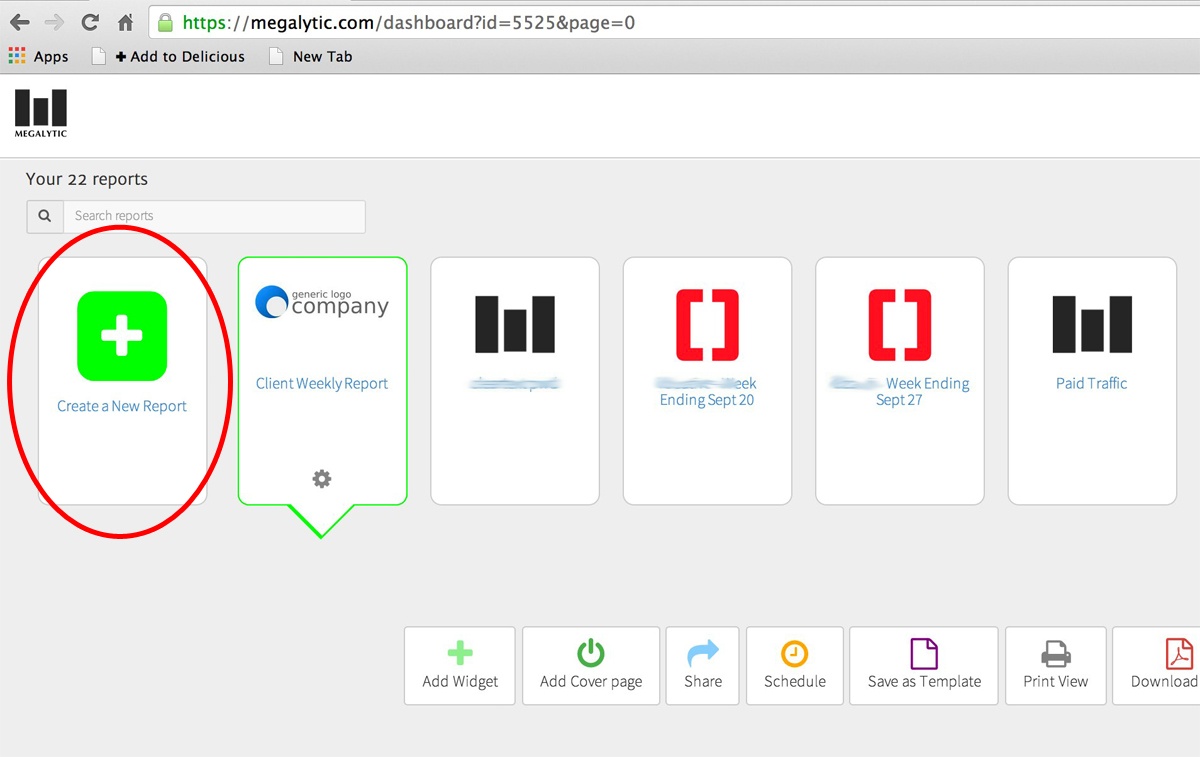The image size is (1200, 757).
Task: Click the Apps shortcut in bookmarks bar
Action: click(x=39, y=57)
